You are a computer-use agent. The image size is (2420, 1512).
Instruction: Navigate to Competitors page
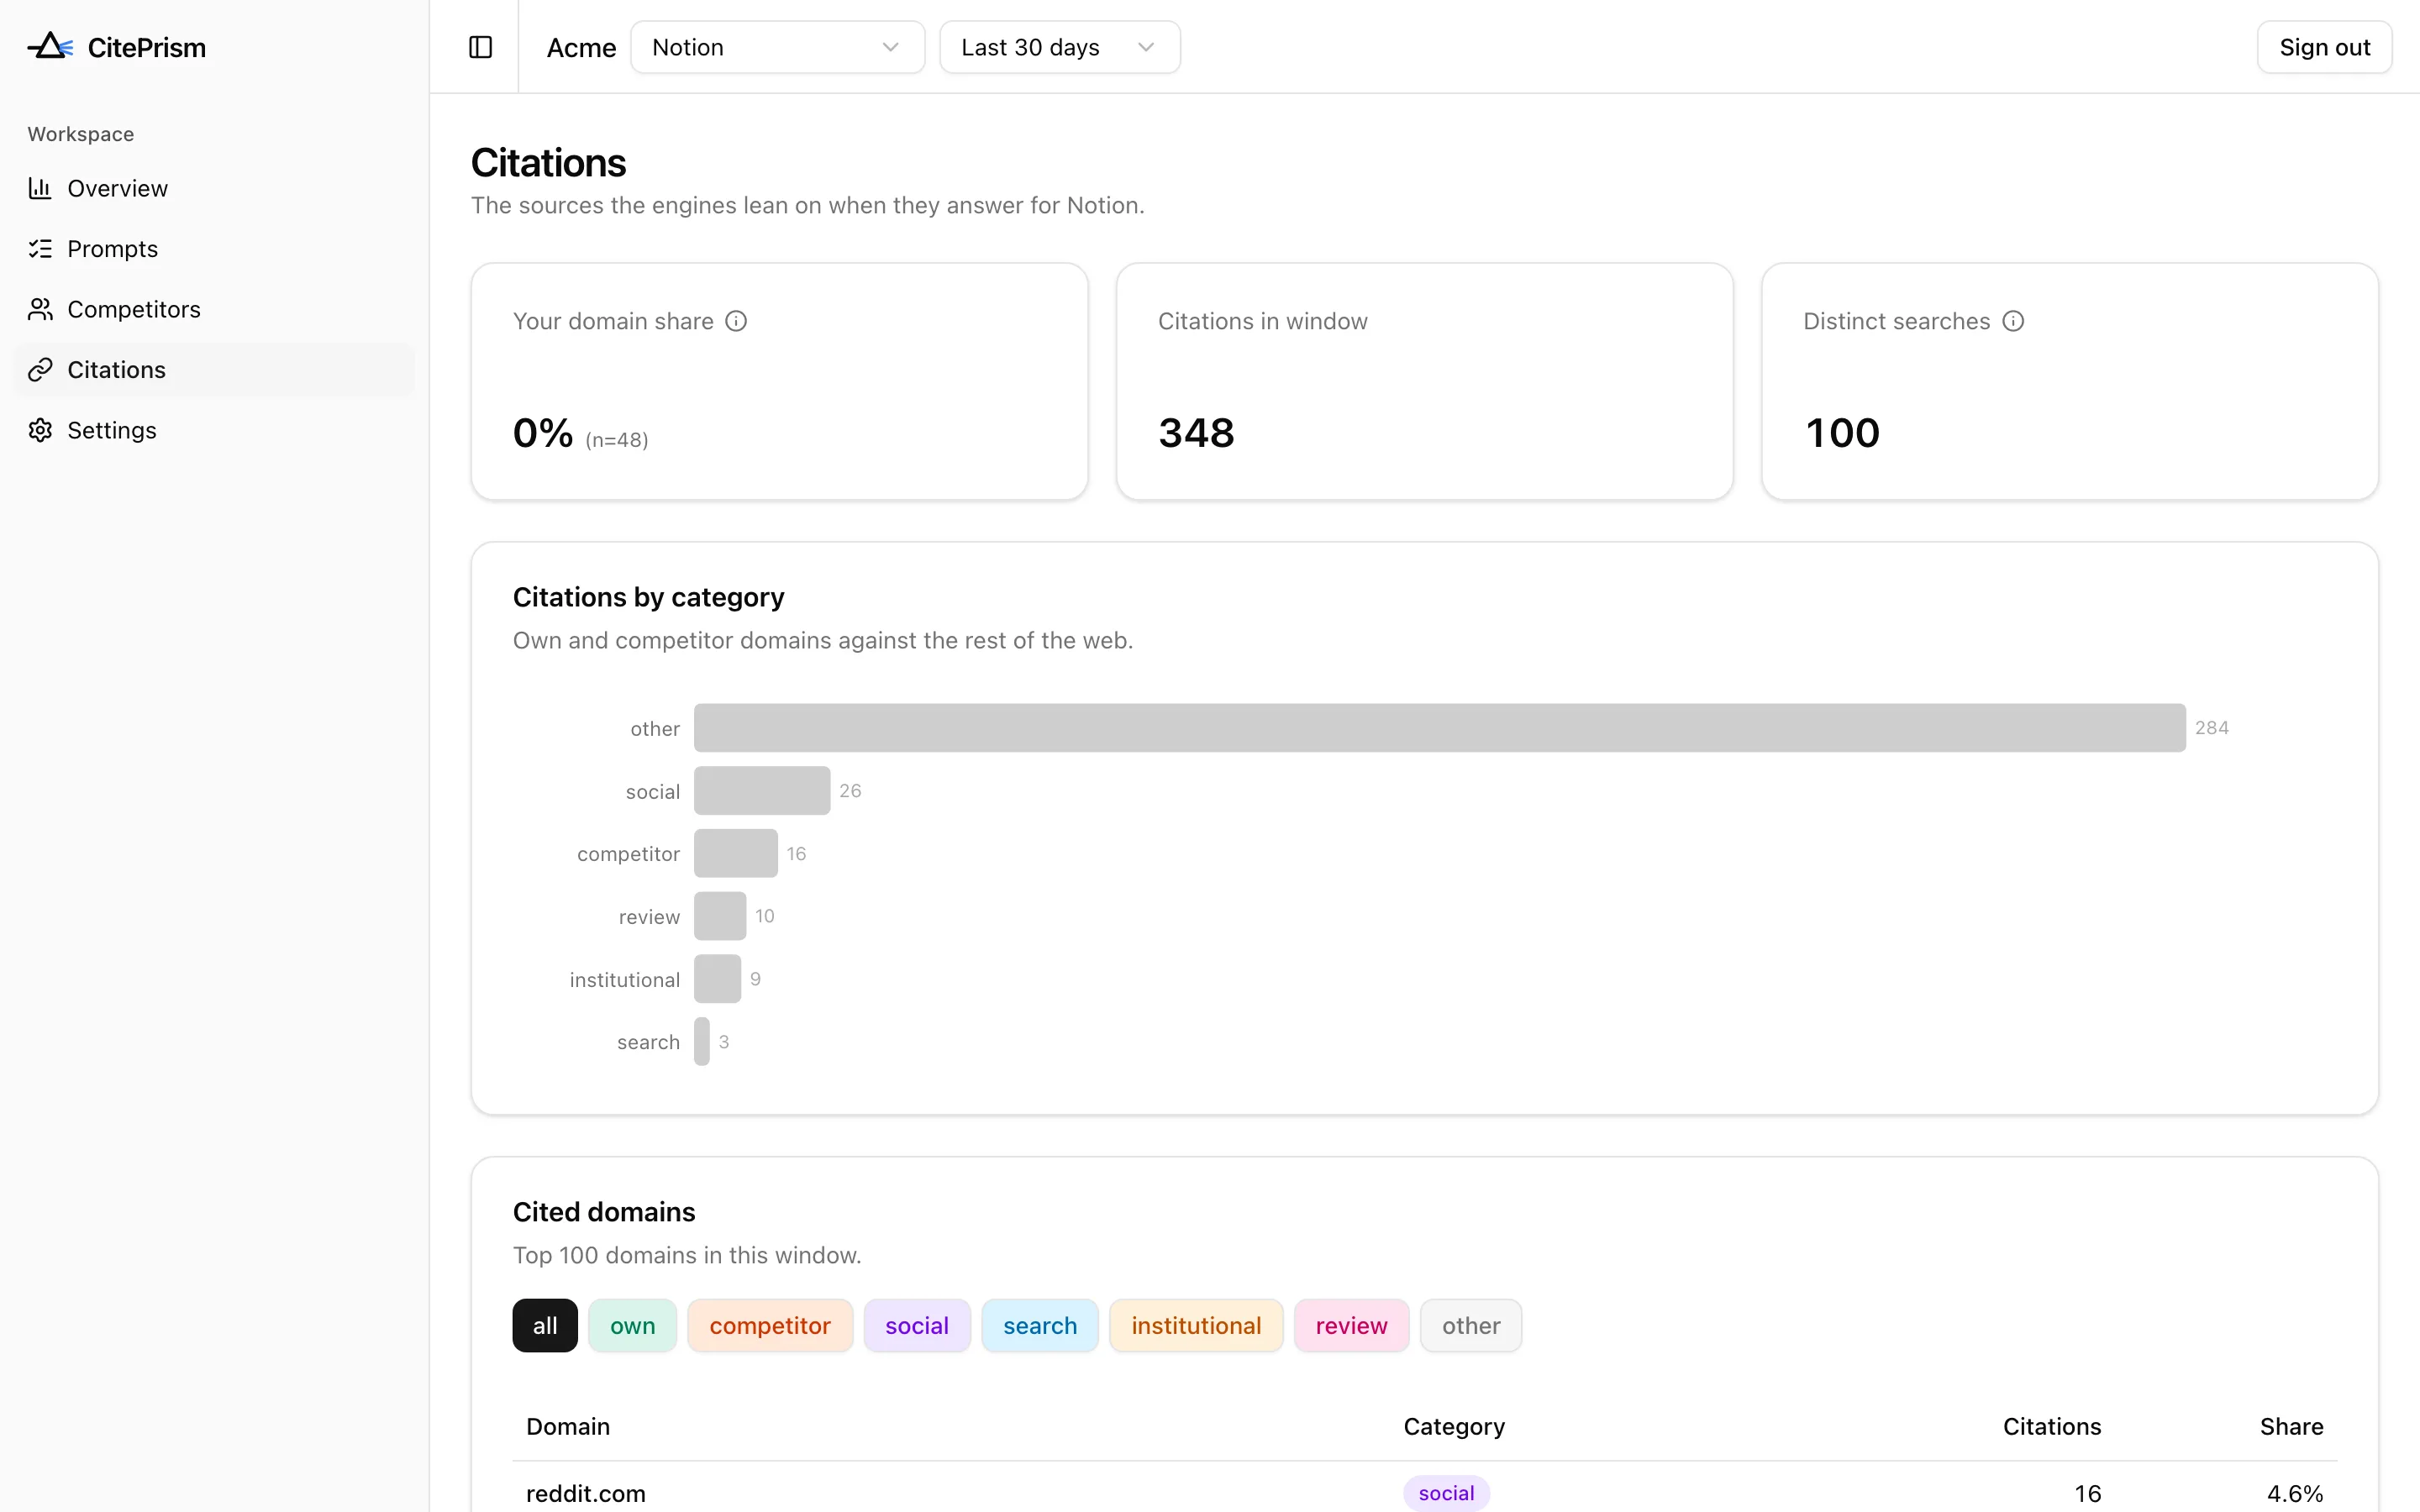pos(214,309)
